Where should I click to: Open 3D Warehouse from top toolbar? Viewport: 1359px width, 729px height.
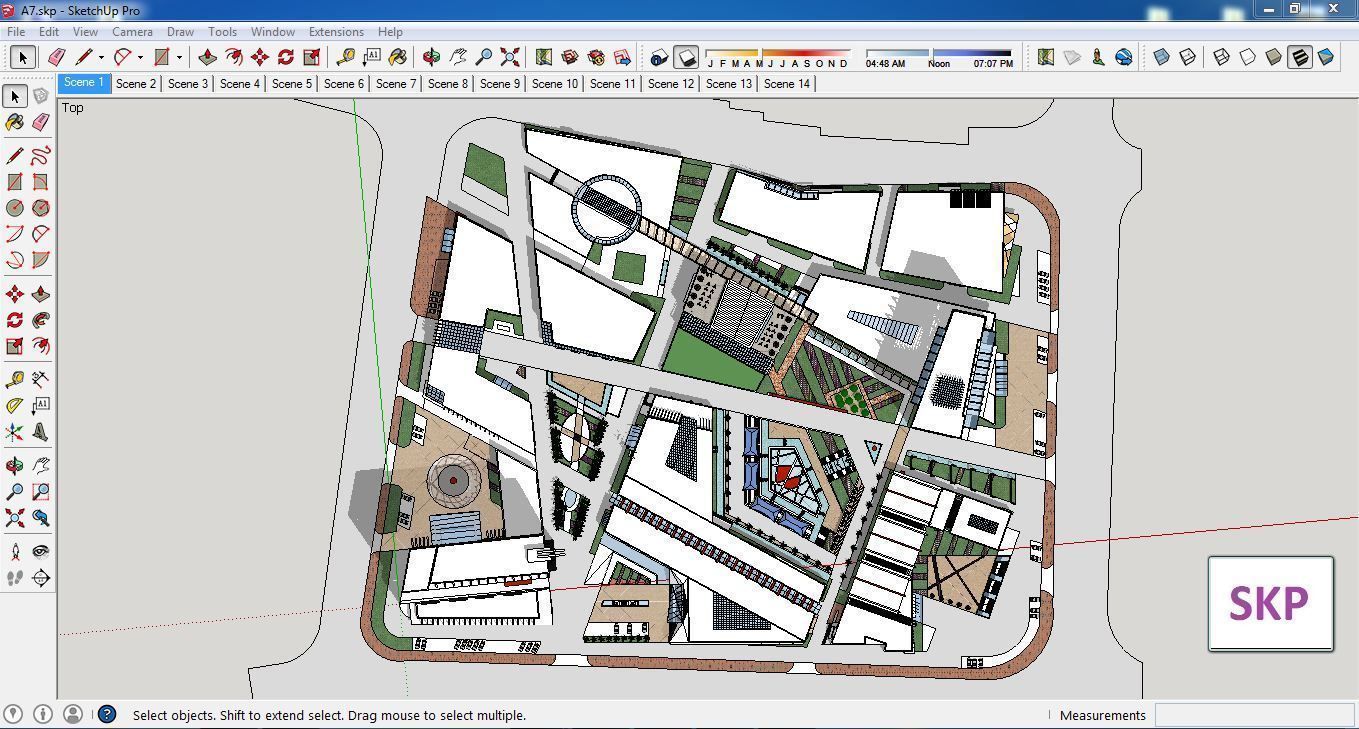coord(570,57)
